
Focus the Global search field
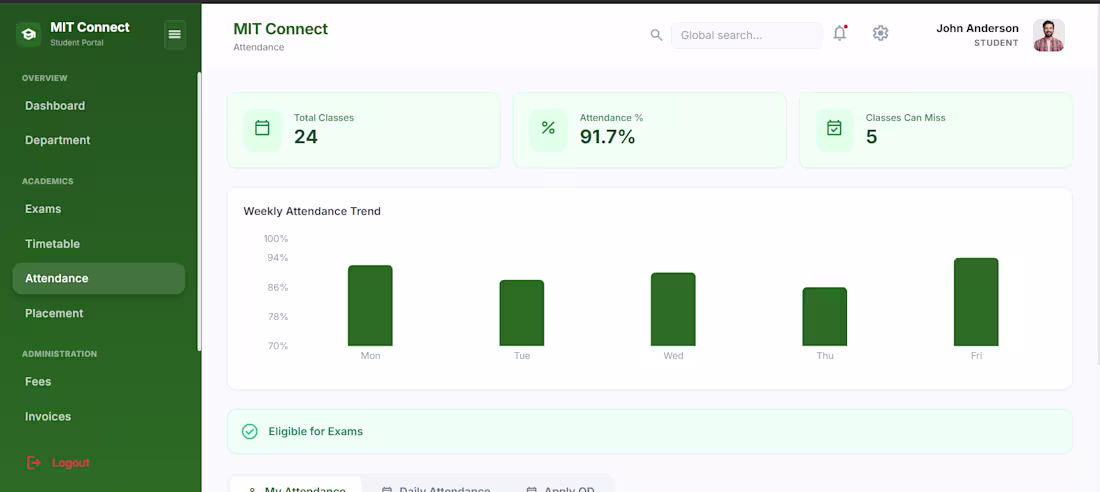(746, 35)
